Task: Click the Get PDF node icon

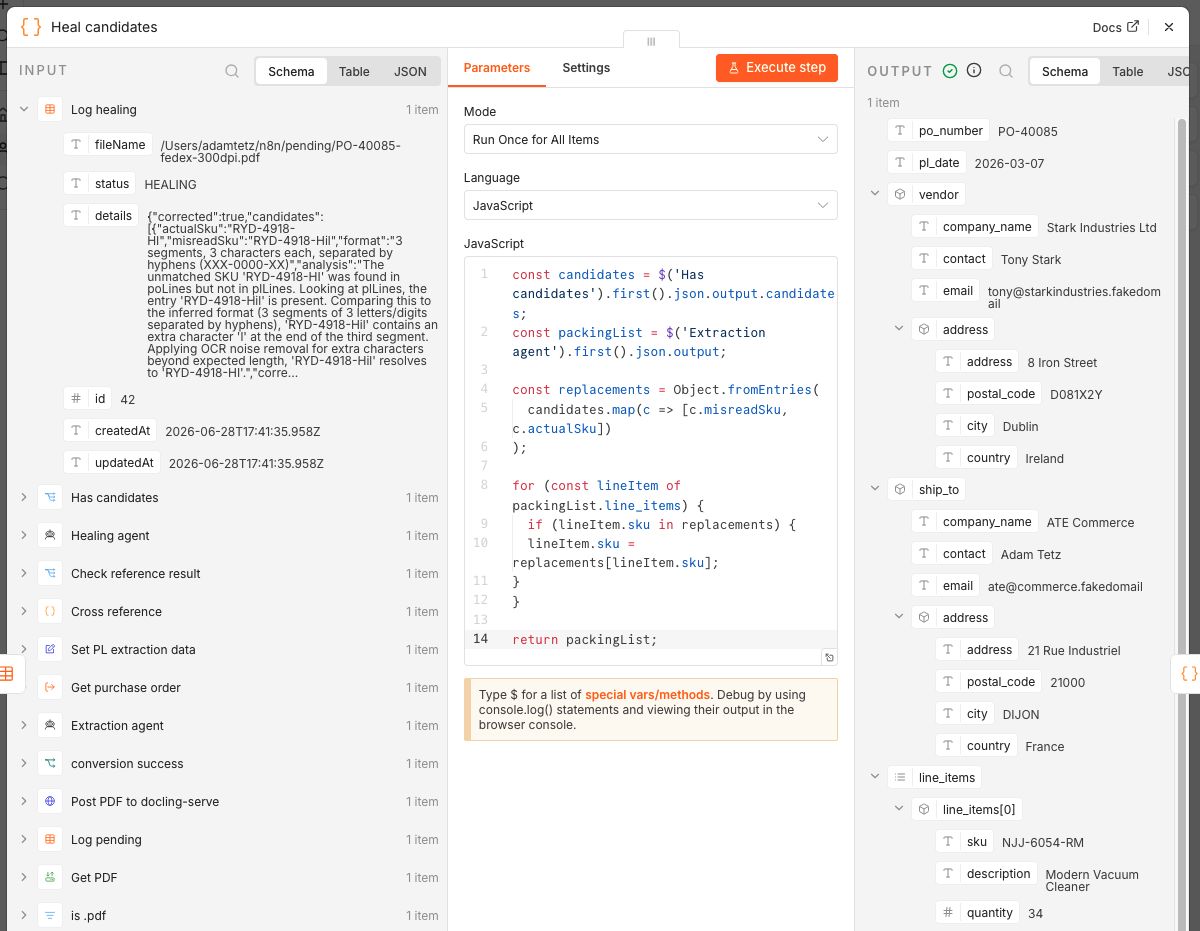Action: click(50, 878)
